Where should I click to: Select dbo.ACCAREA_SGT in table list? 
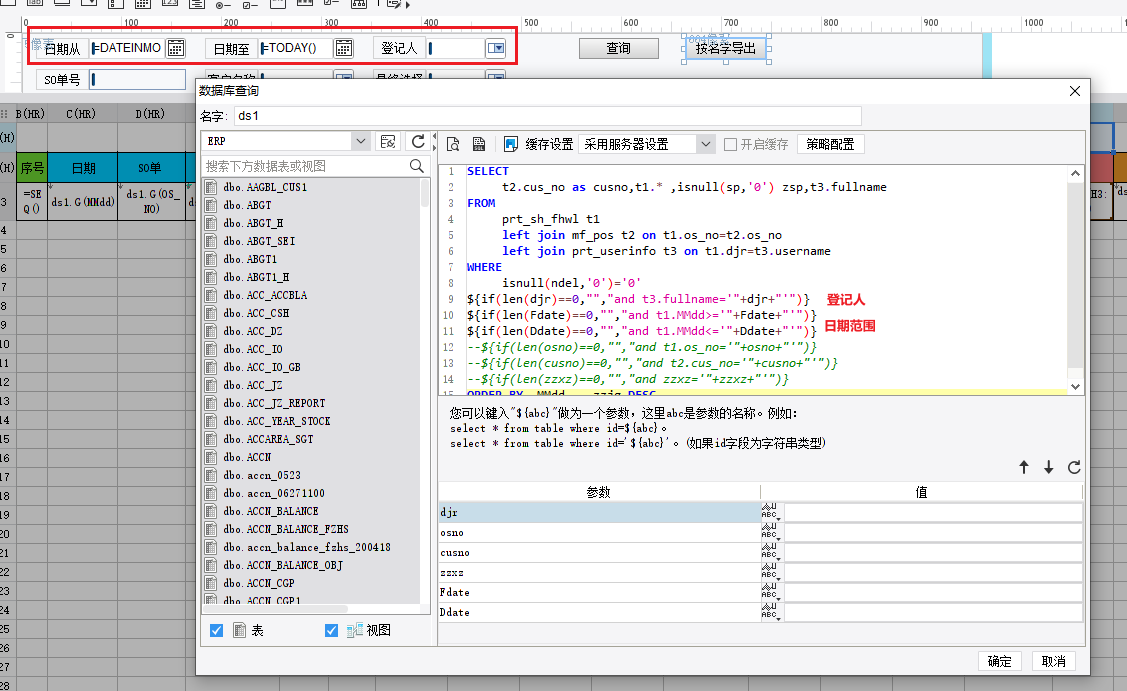tap(268, 439)
